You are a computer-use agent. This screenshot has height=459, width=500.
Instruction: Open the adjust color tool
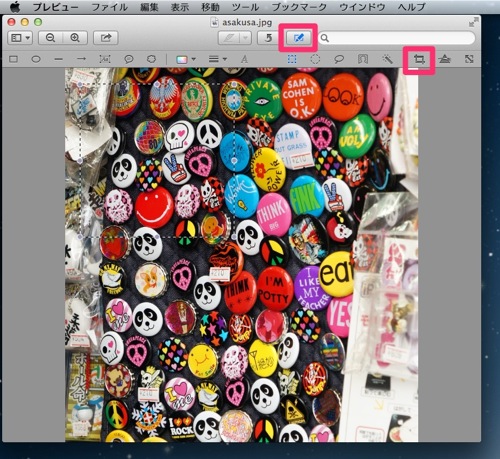tap(445, 59)
